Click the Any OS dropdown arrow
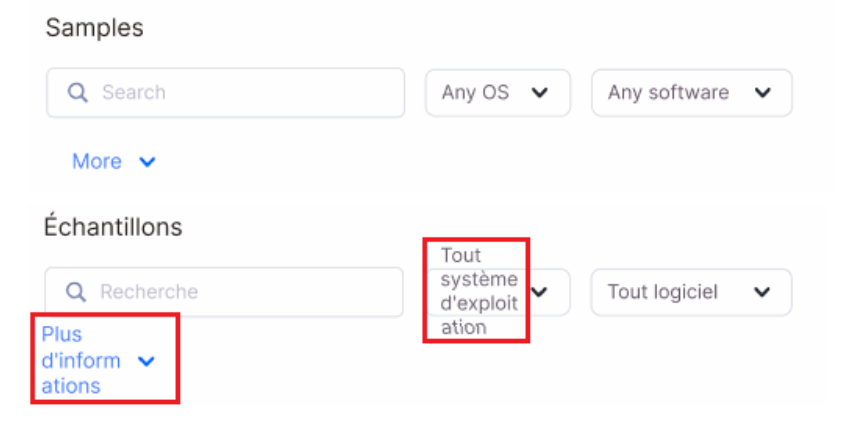Image resolution: width=862 pixels, height=431 pixels. click(x=540, y=93)
